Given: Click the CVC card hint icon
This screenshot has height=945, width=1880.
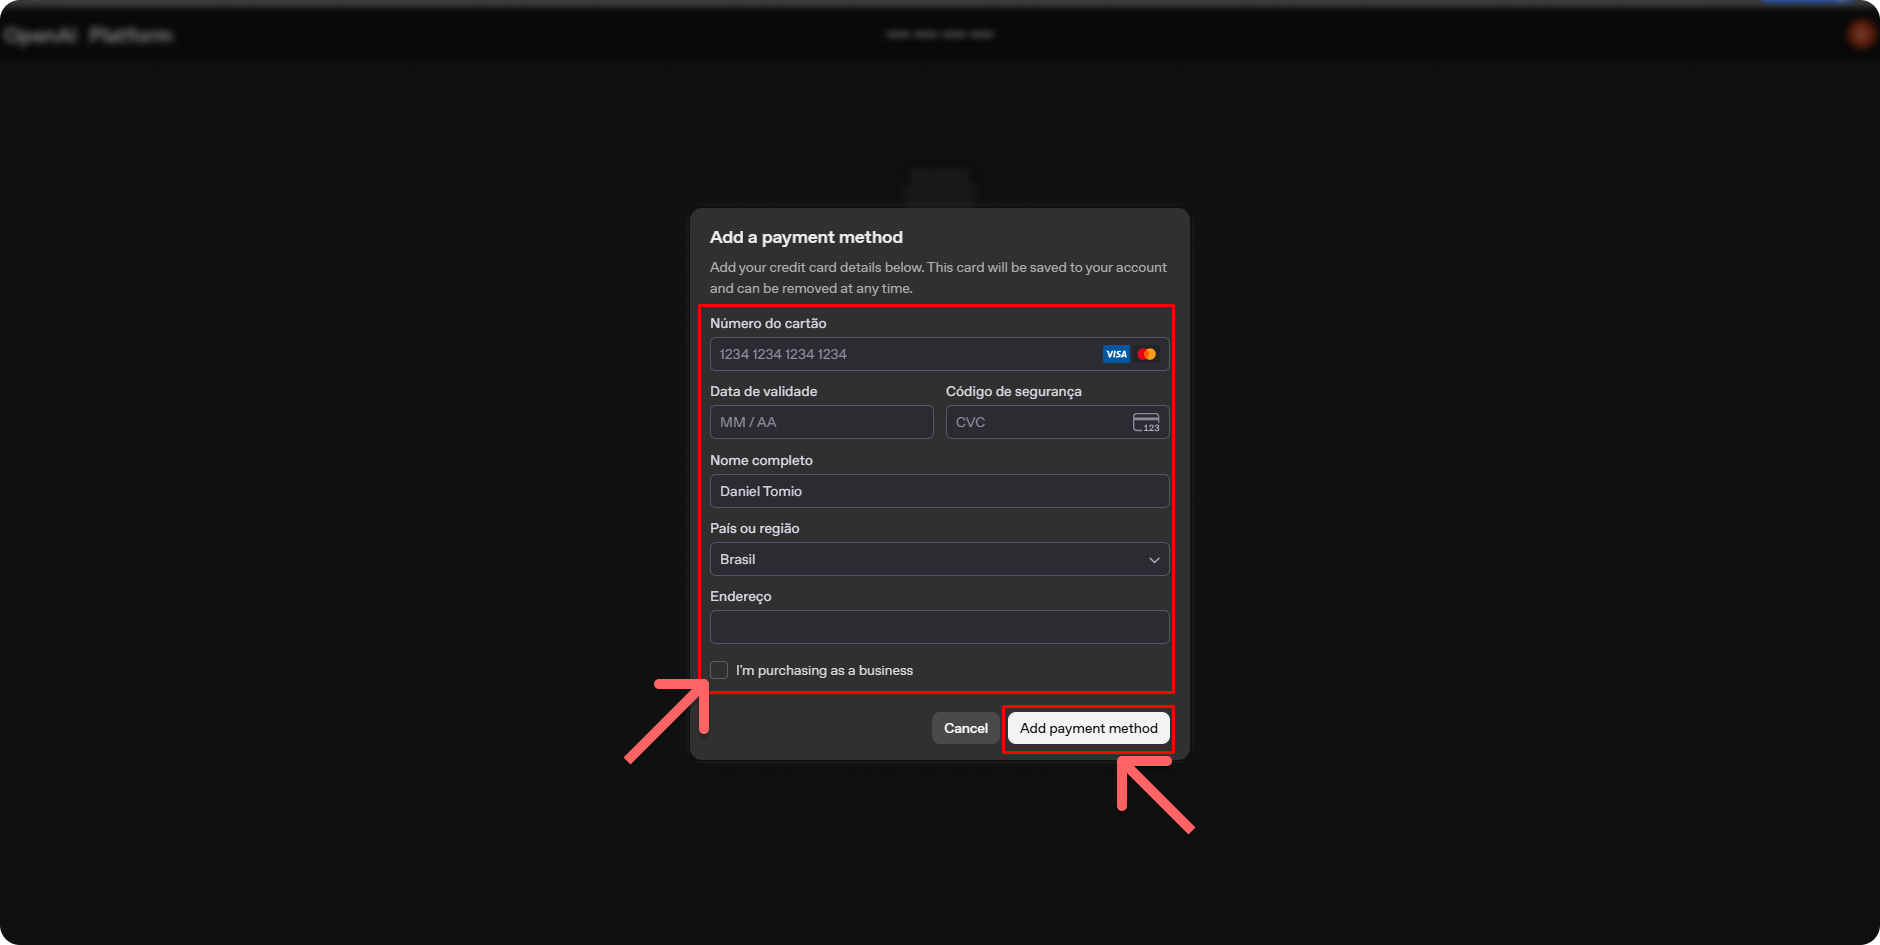Looking at the screenshot, I should point(1146,422).
